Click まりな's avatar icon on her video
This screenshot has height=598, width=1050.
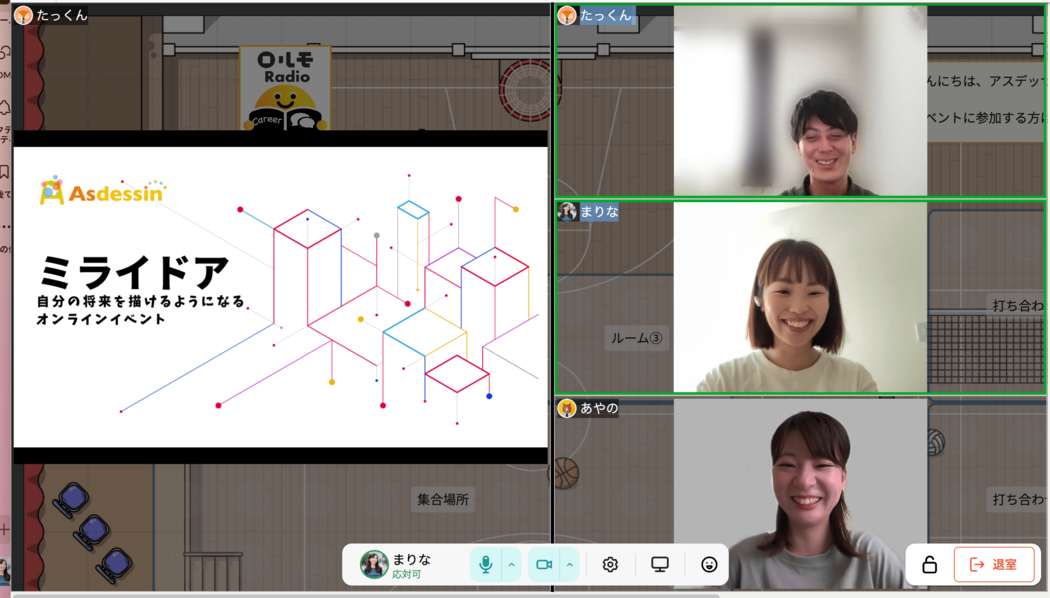coord(567,212)
